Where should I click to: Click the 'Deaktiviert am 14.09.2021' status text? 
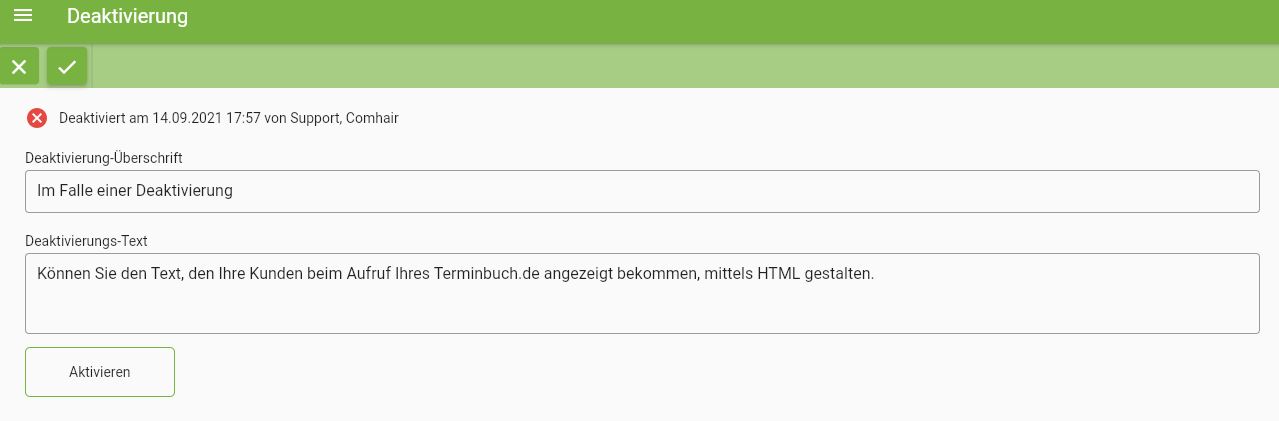[142, 118]
